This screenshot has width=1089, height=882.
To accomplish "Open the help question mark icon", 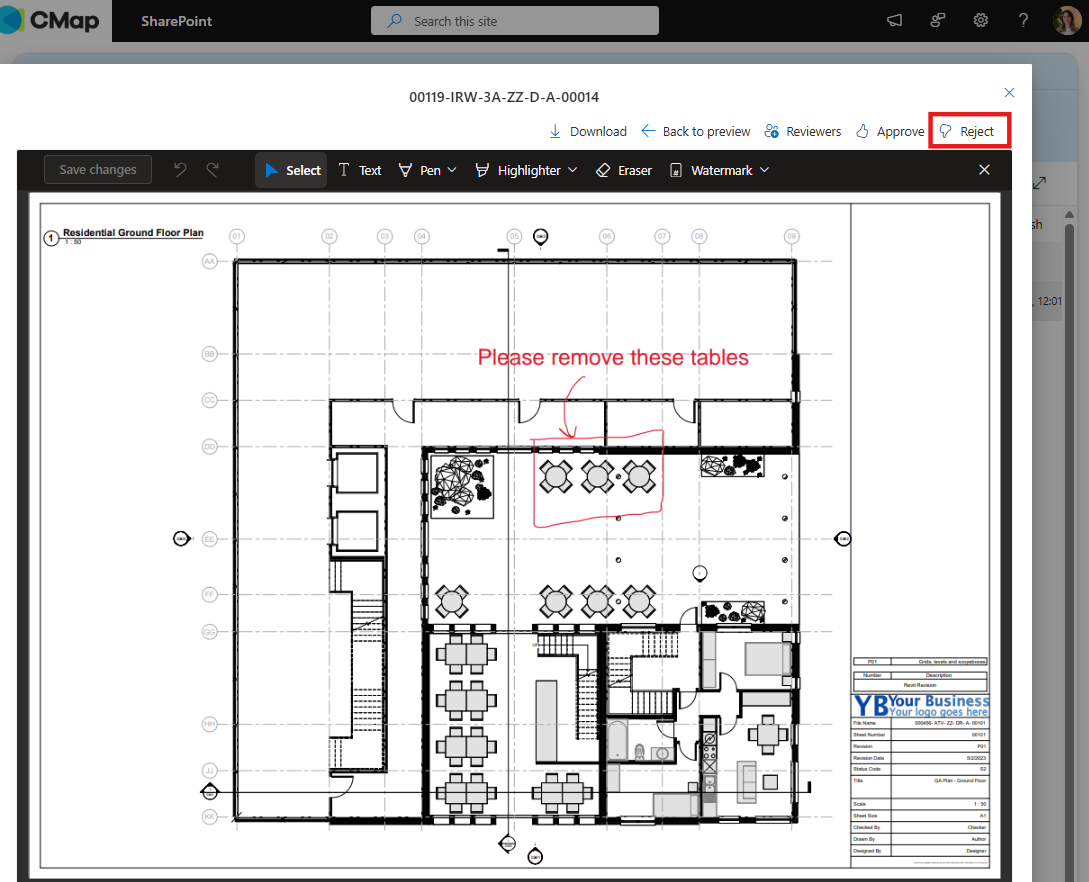I will coord(1023,20).
